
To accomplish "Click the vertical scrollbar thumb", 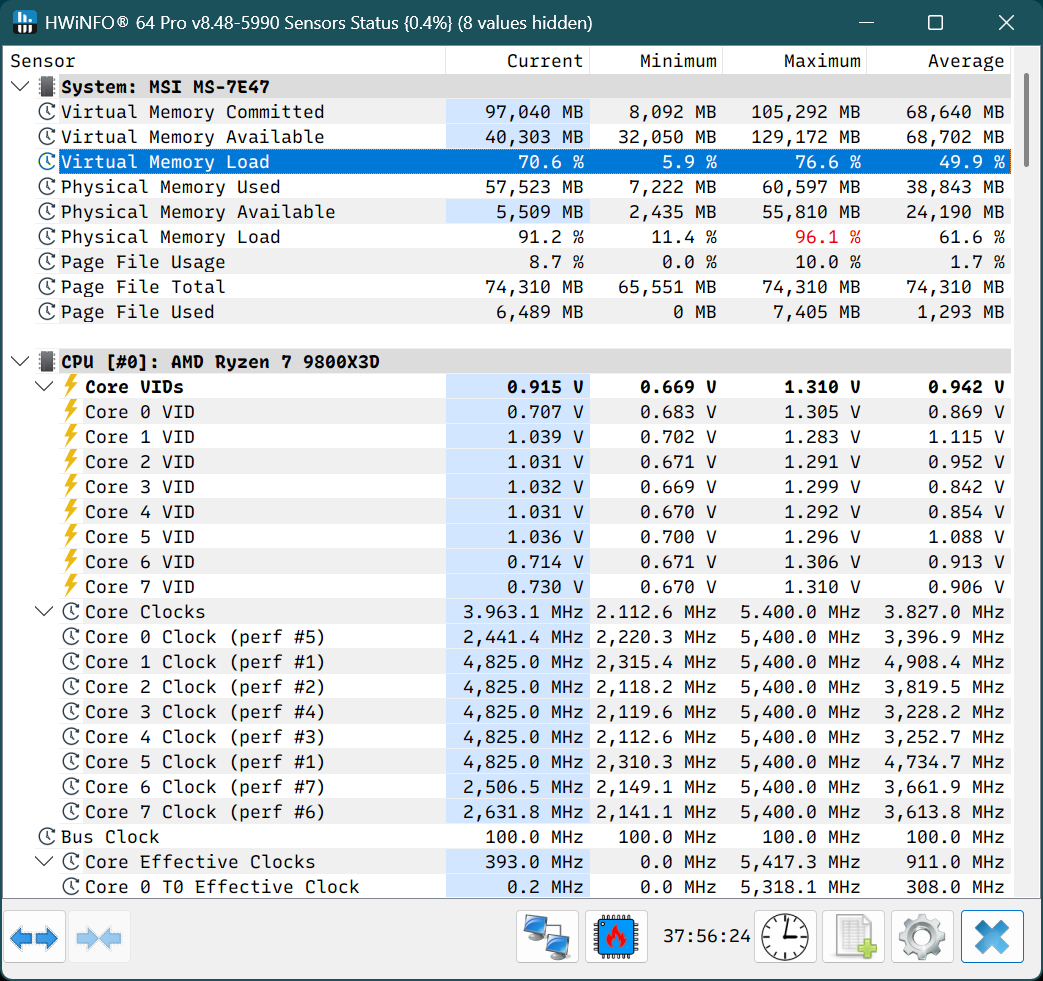I will 1026,120.
